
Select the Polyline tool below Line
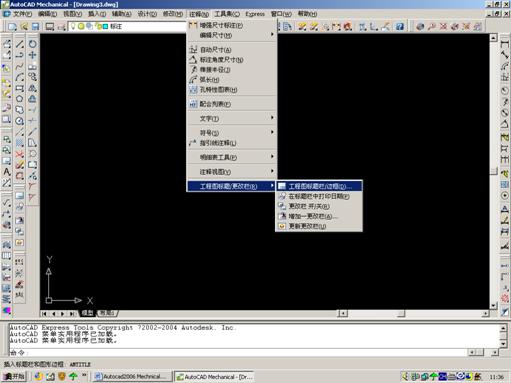[20, 55]
